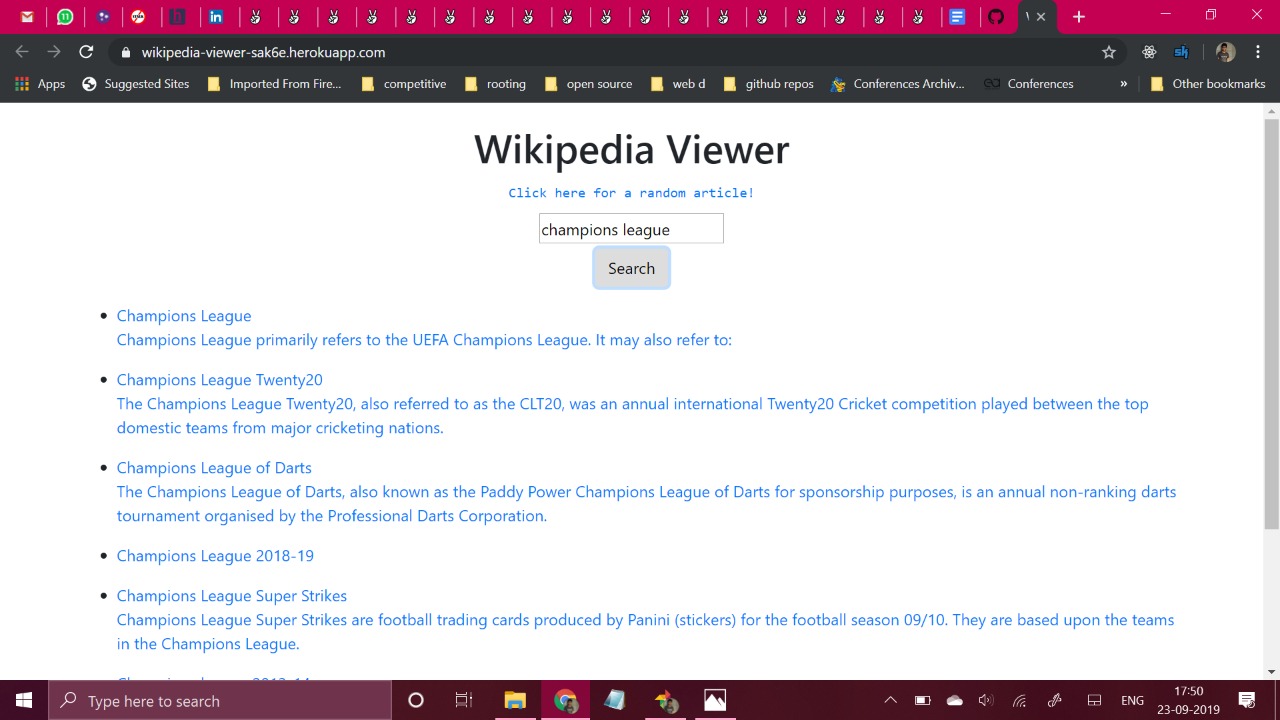Open the Notepad-style taskbar app

point(615,700)
